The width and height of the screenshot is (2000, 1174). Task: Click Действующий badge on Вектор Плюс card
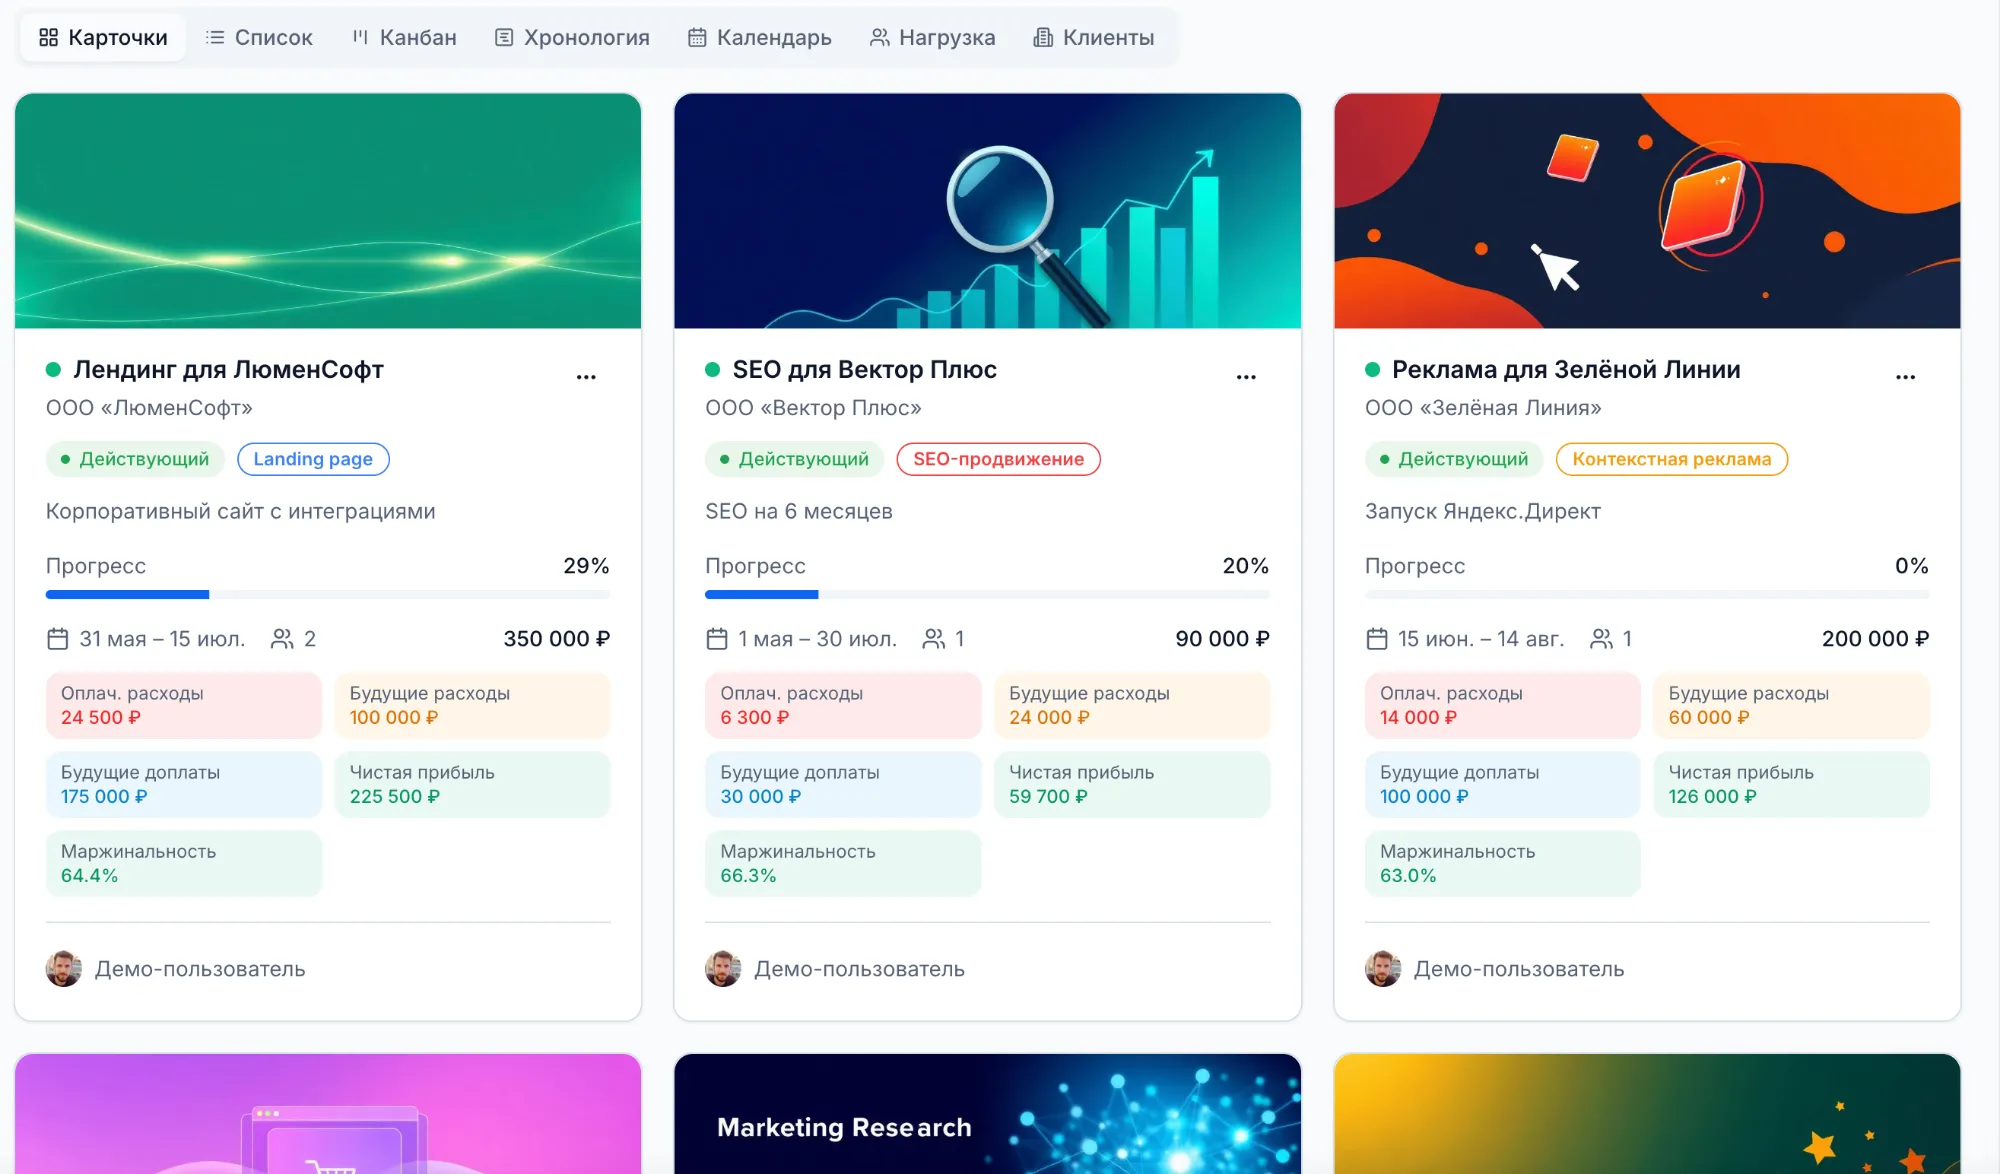pyautogui.click(x=794, y=459)
